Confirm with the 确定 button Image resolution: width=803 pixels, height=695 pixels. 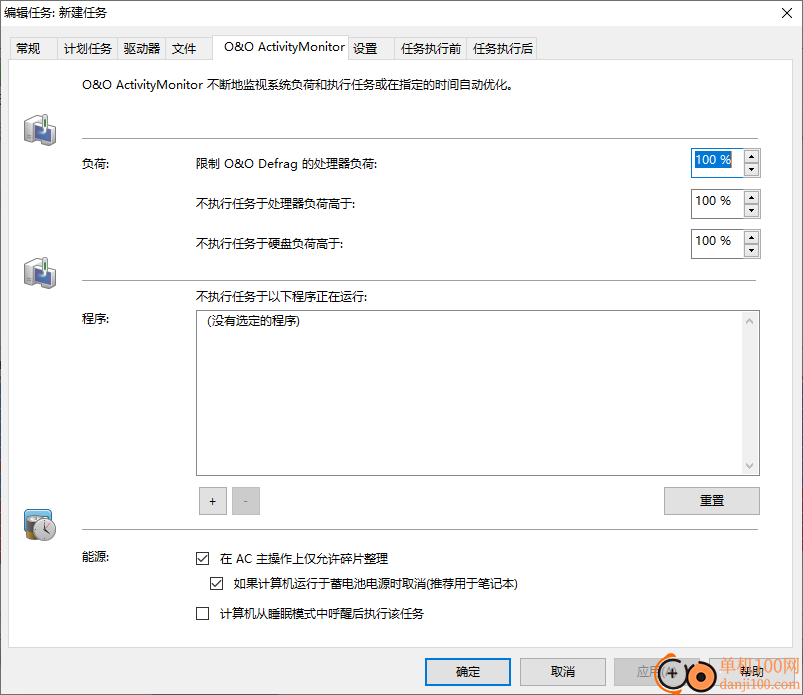(x=468, y=671)
